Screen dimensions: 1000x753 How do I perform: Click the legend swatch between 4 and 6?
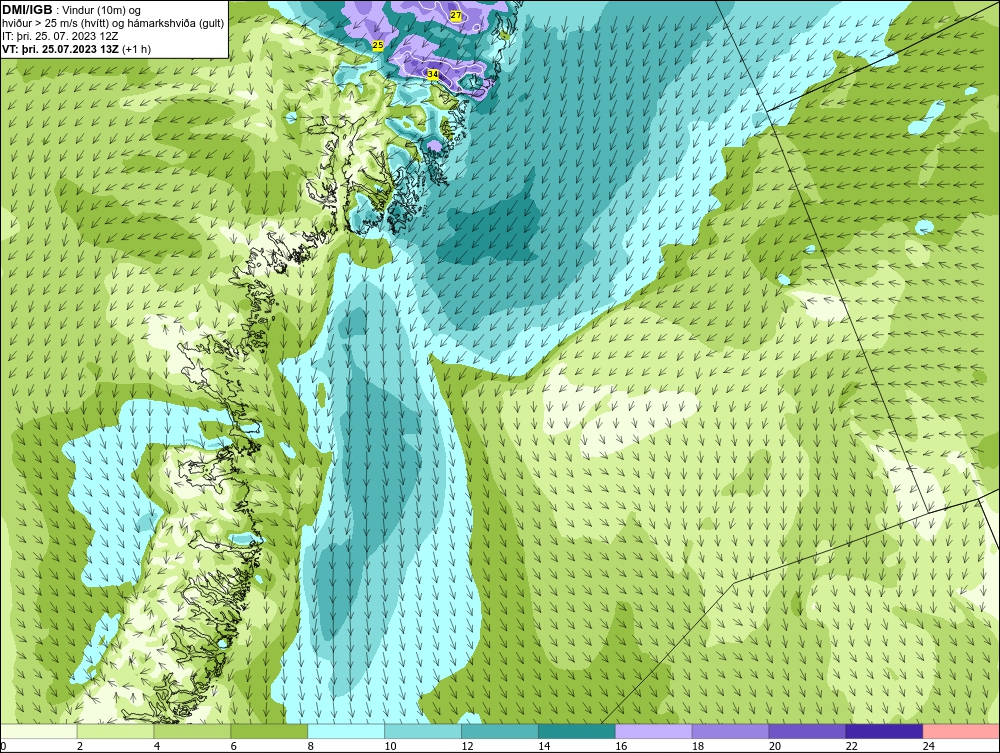[192, 731]
